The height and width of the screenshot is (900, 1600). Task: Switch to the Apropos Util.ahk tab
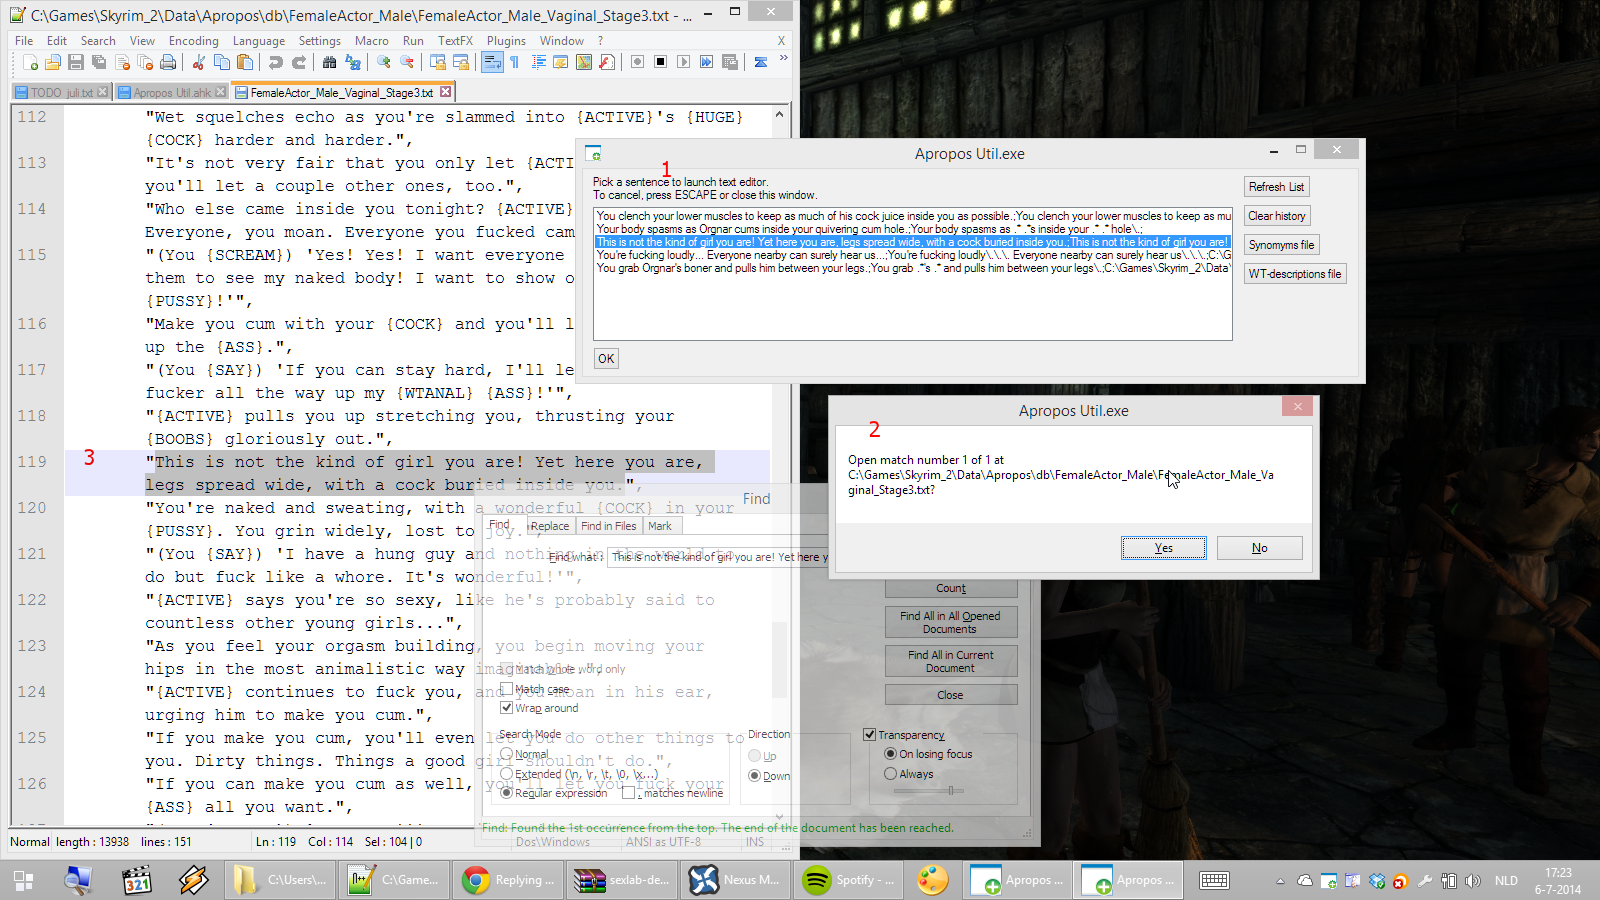point(172,92)
